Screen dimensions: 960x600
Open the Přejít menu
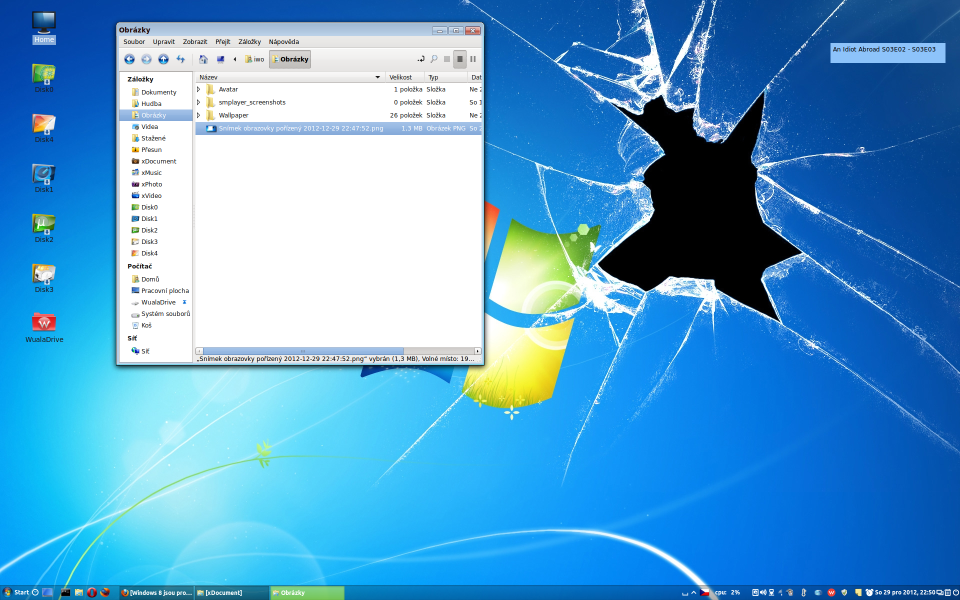coord(223,42)
